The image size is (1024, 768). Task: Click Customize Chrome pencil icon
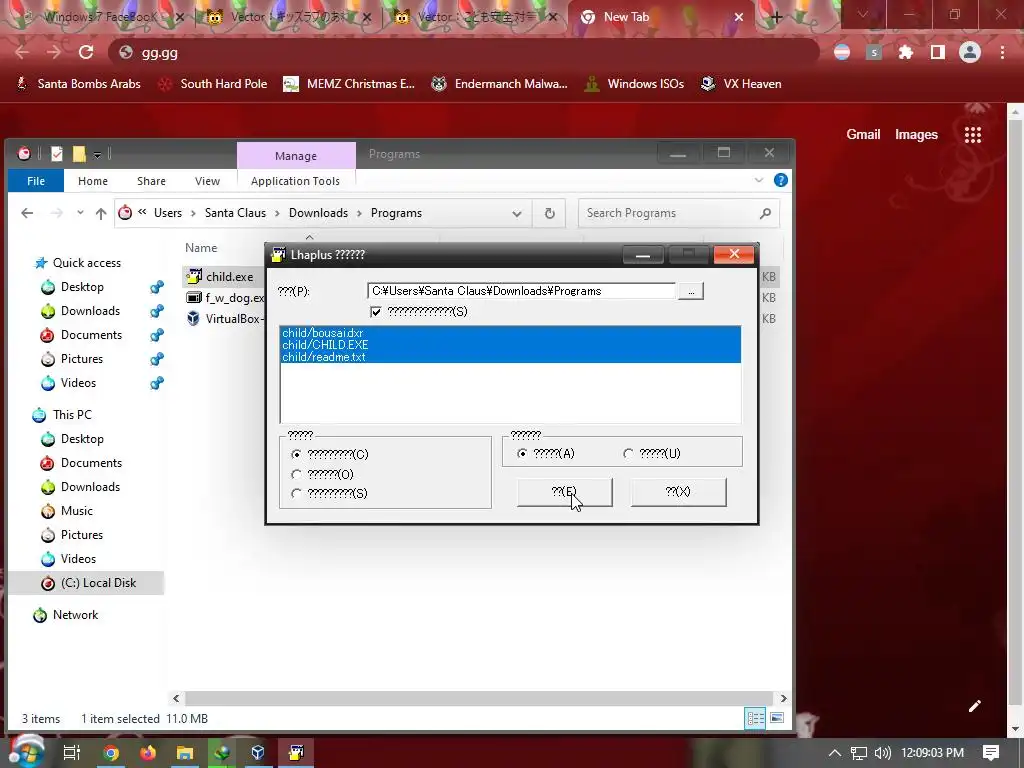[975, 706]
